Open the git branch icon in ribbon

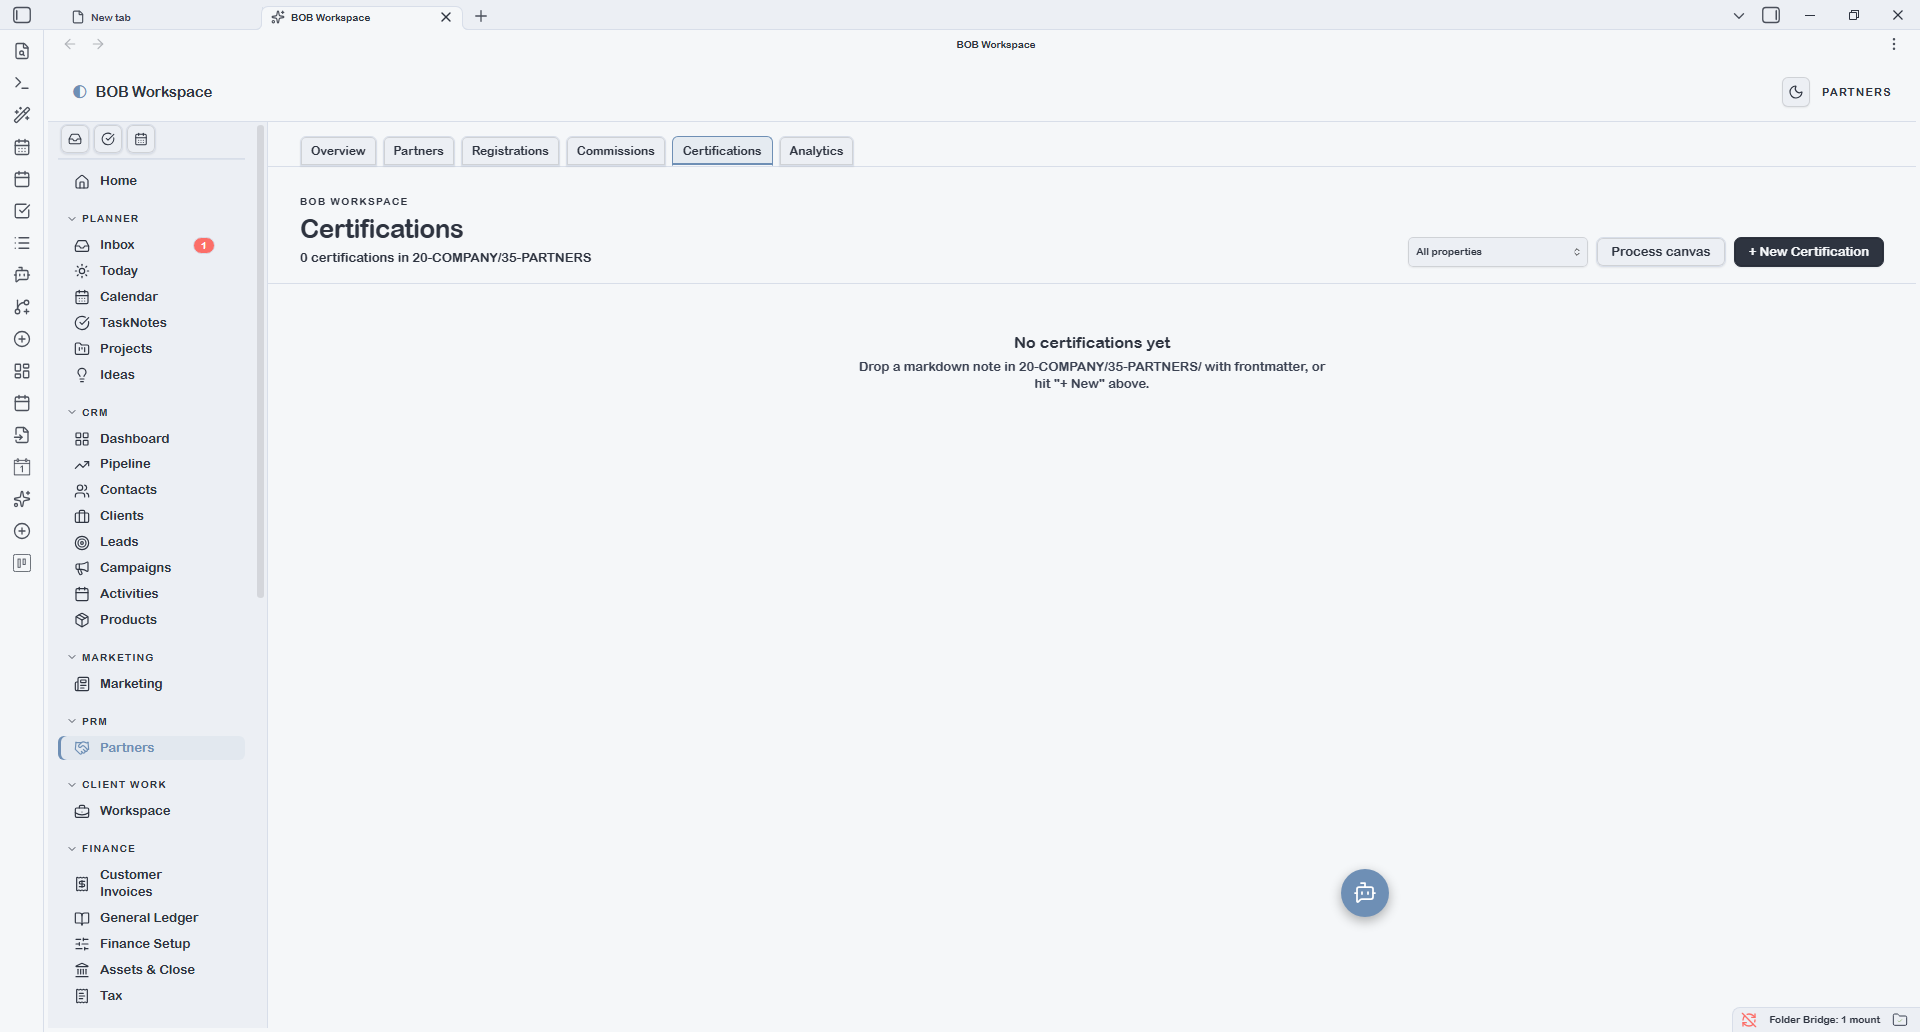[x=22, y=307]
